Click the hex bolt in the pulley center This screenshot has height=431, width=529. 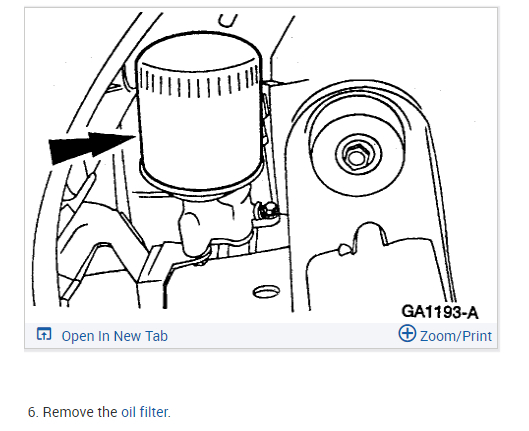click(358, 156)
